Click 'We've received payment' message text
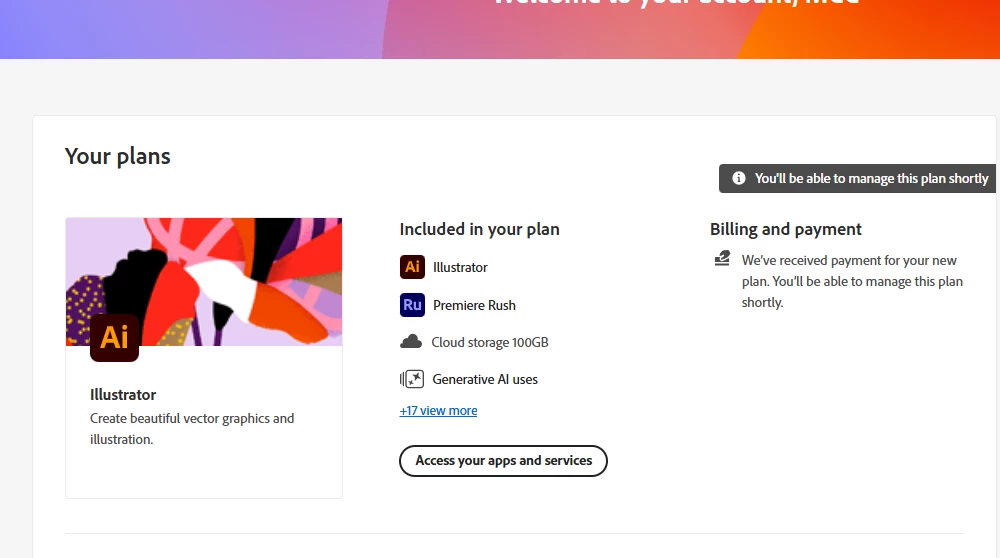This screenshot has width=1000, height=558. click(852, 281)
